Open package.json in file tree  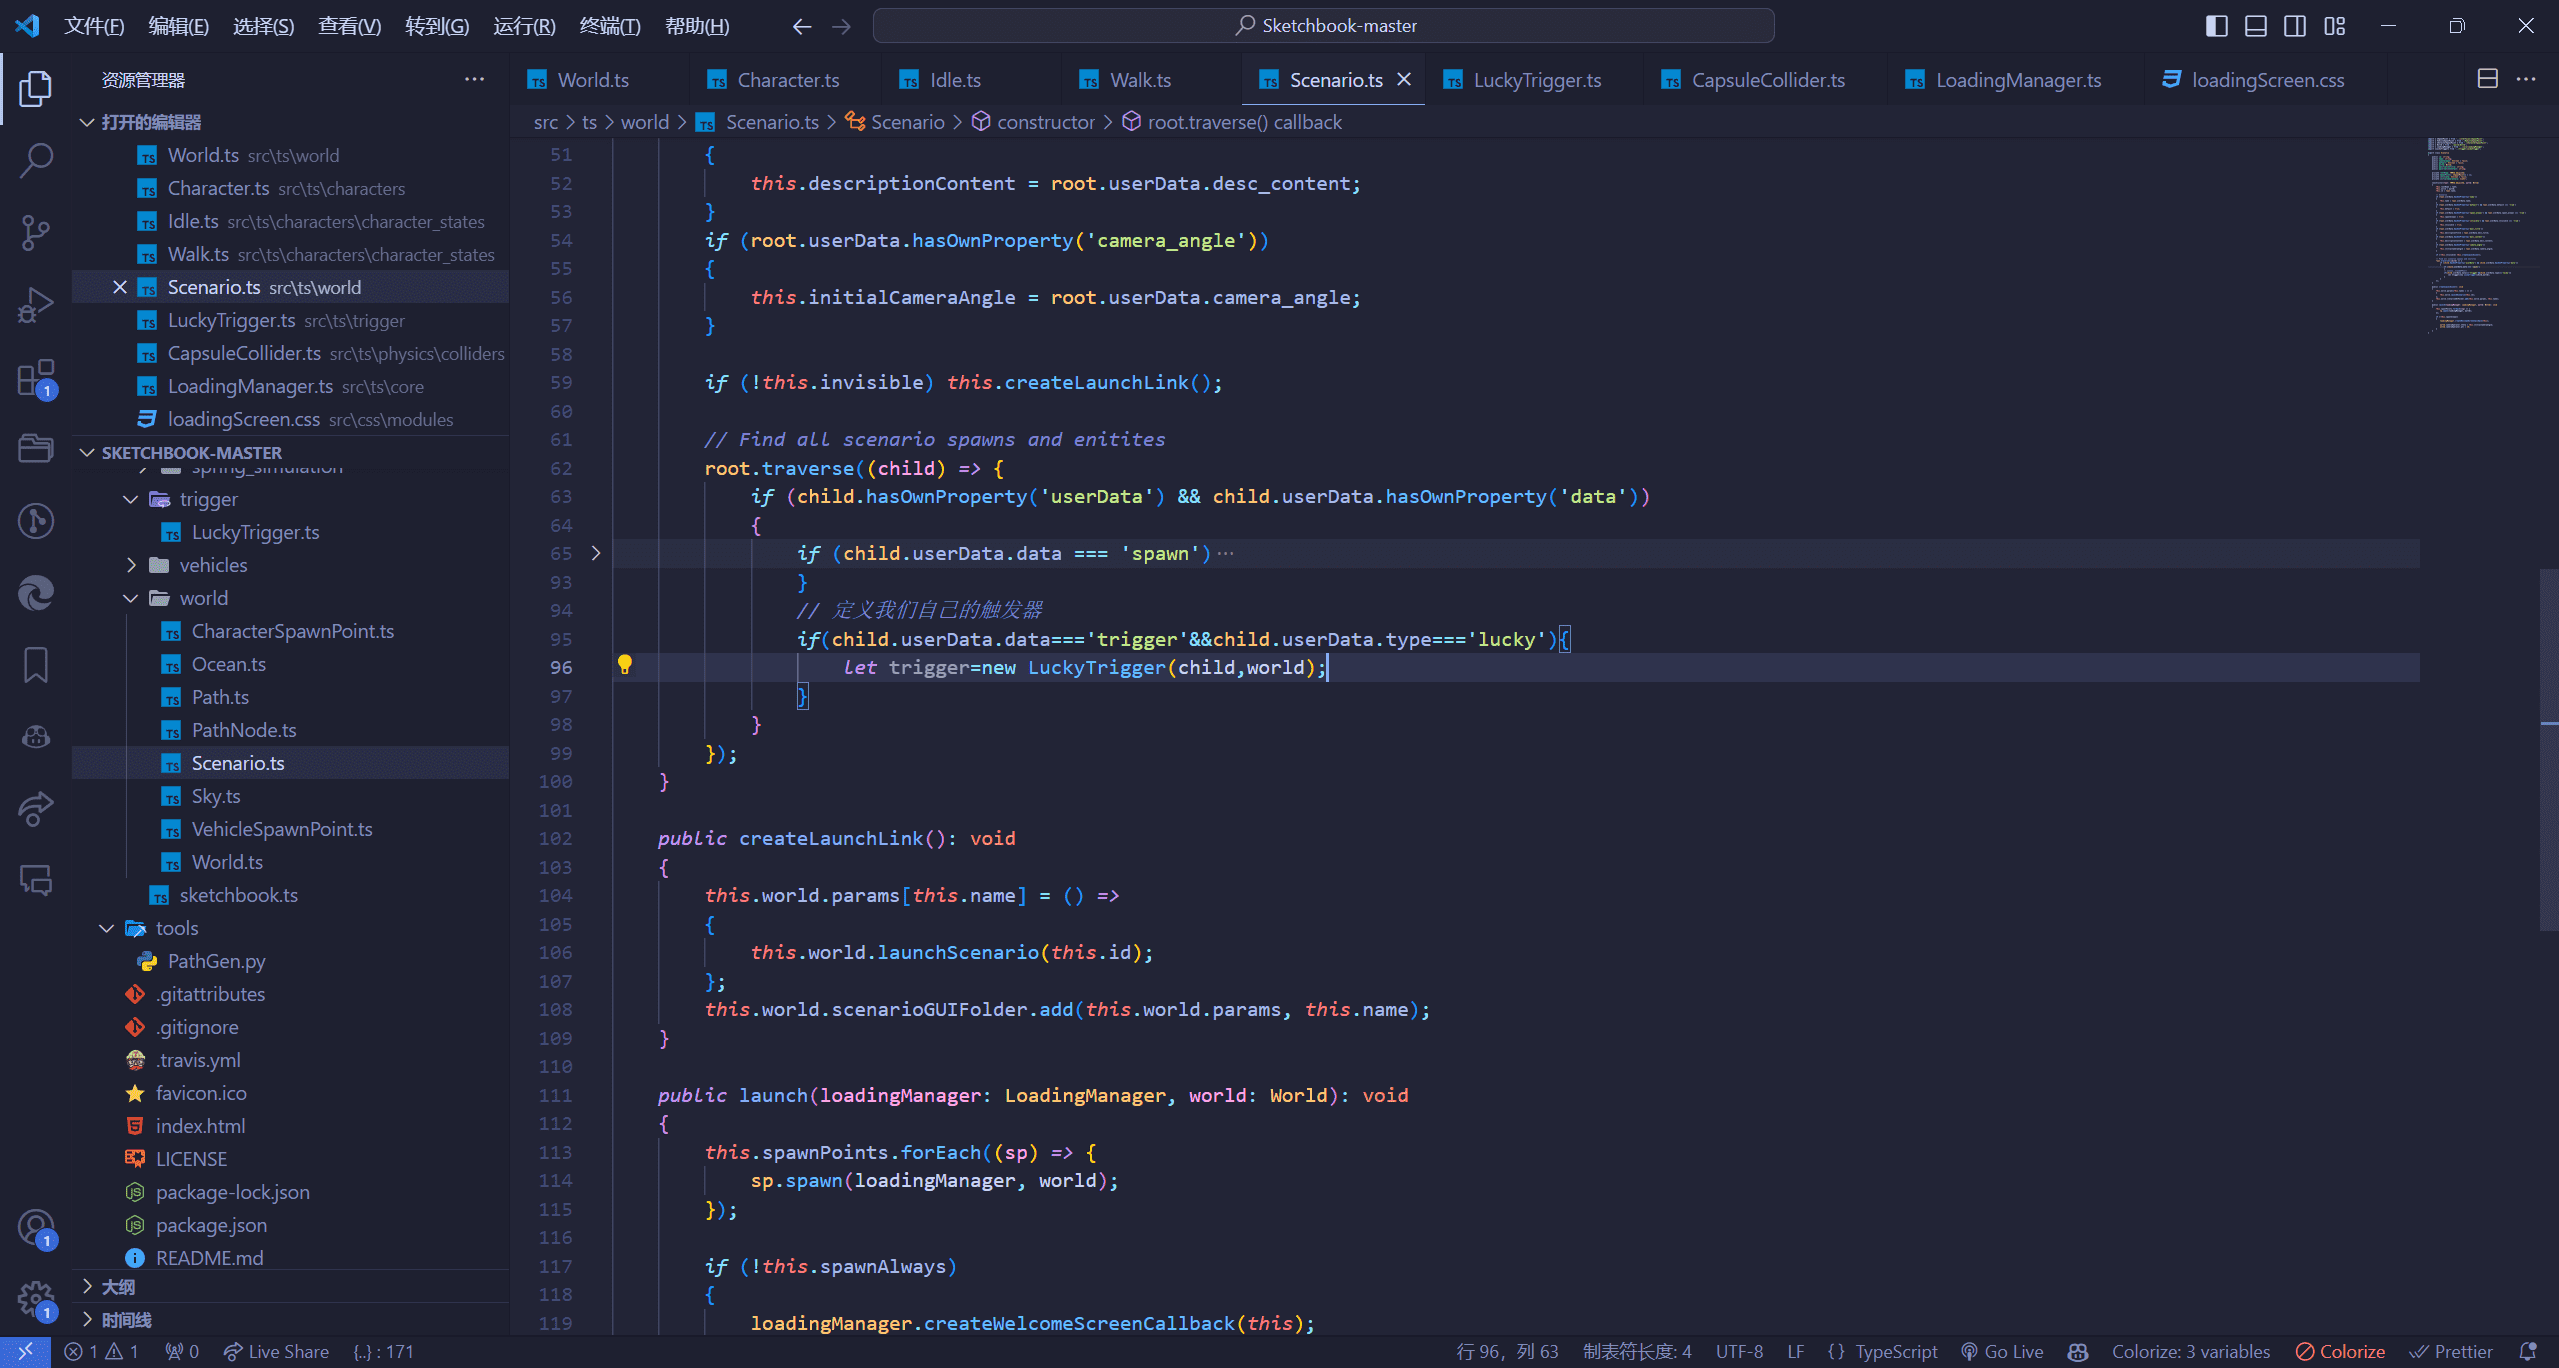211,1225
